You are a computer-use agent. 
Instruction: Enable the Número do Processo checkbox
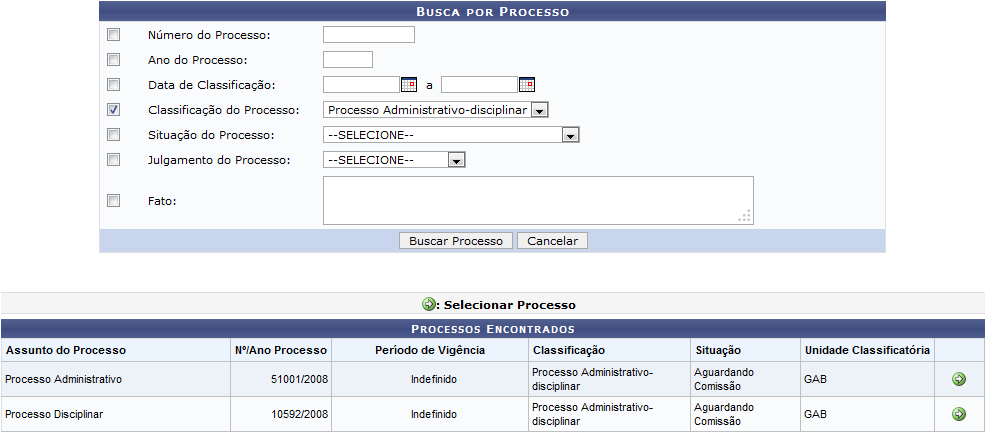pos(113,35)
